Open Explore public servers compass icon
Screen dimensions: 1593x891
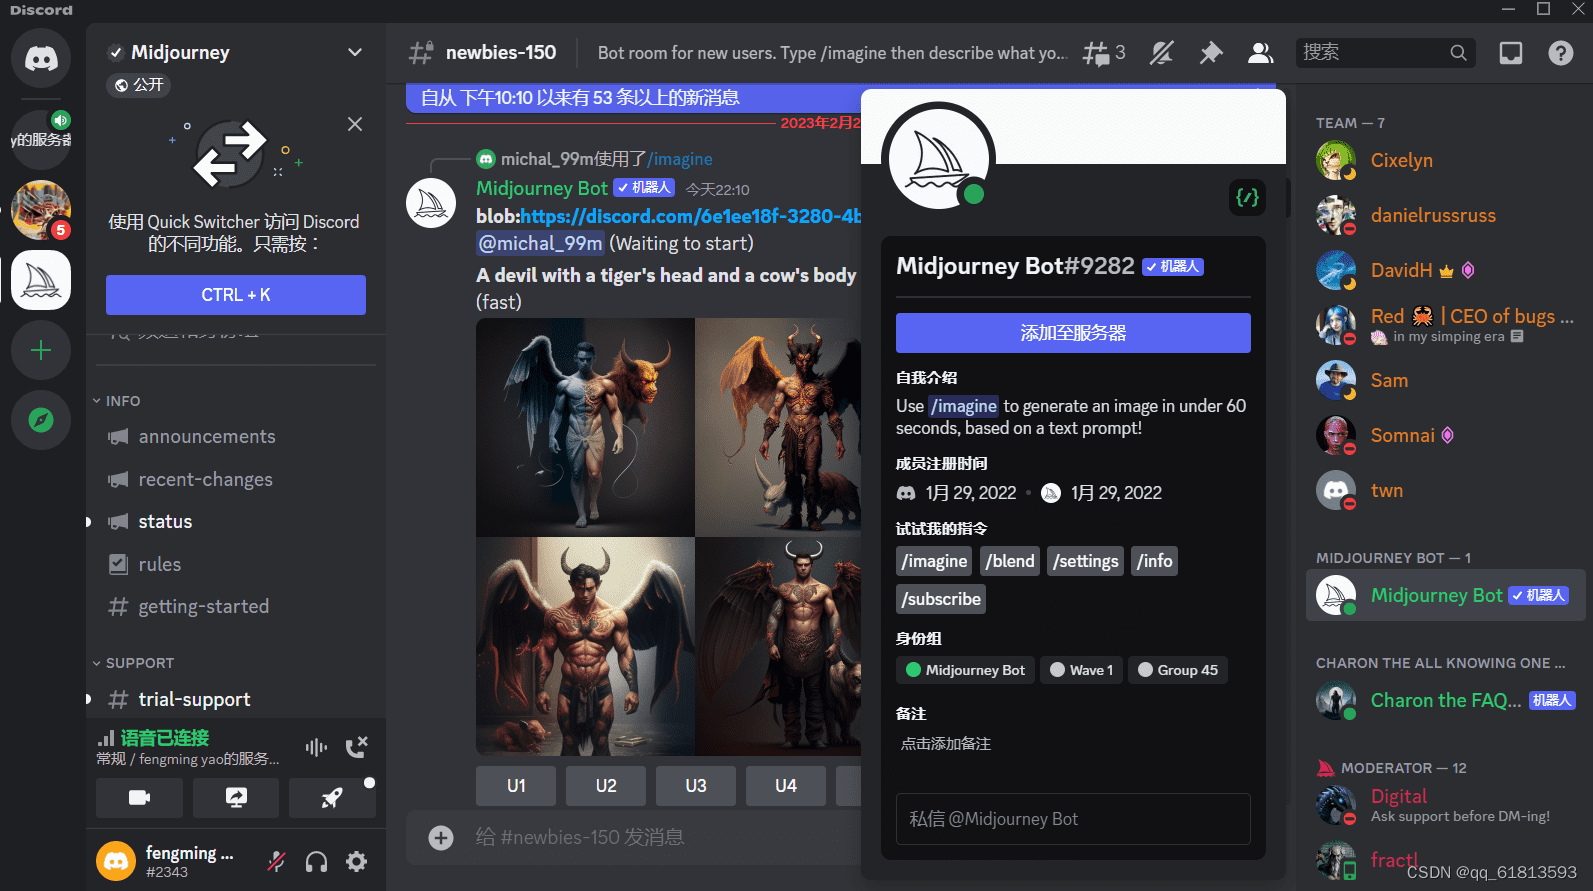[x=41, y=420]
